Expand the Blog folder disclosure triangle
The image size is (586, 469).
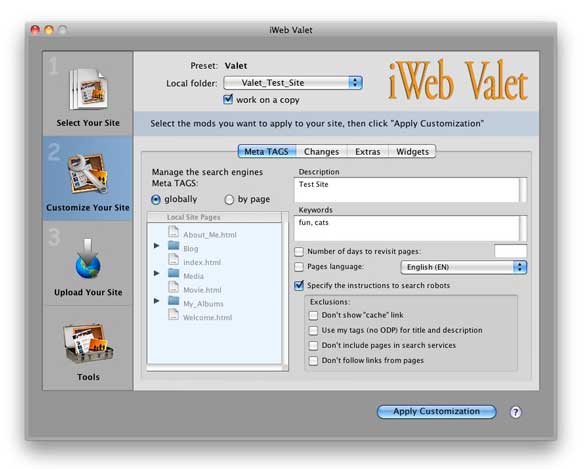click(157, 246)
